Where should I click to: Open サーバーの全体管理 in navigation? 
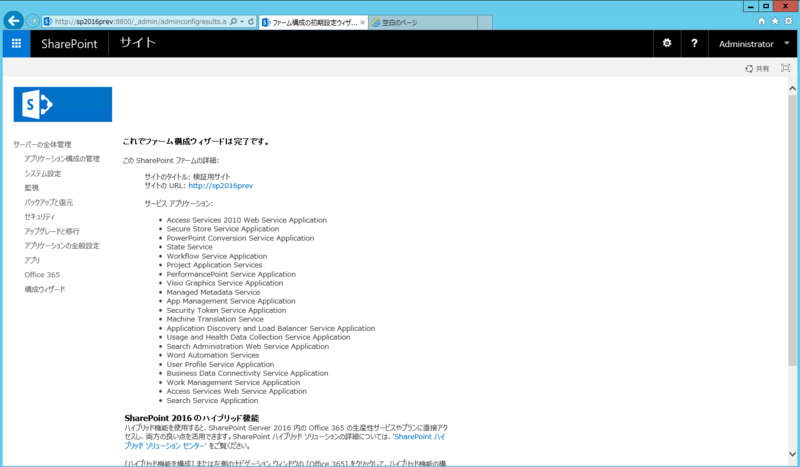(x=42, y=144)
